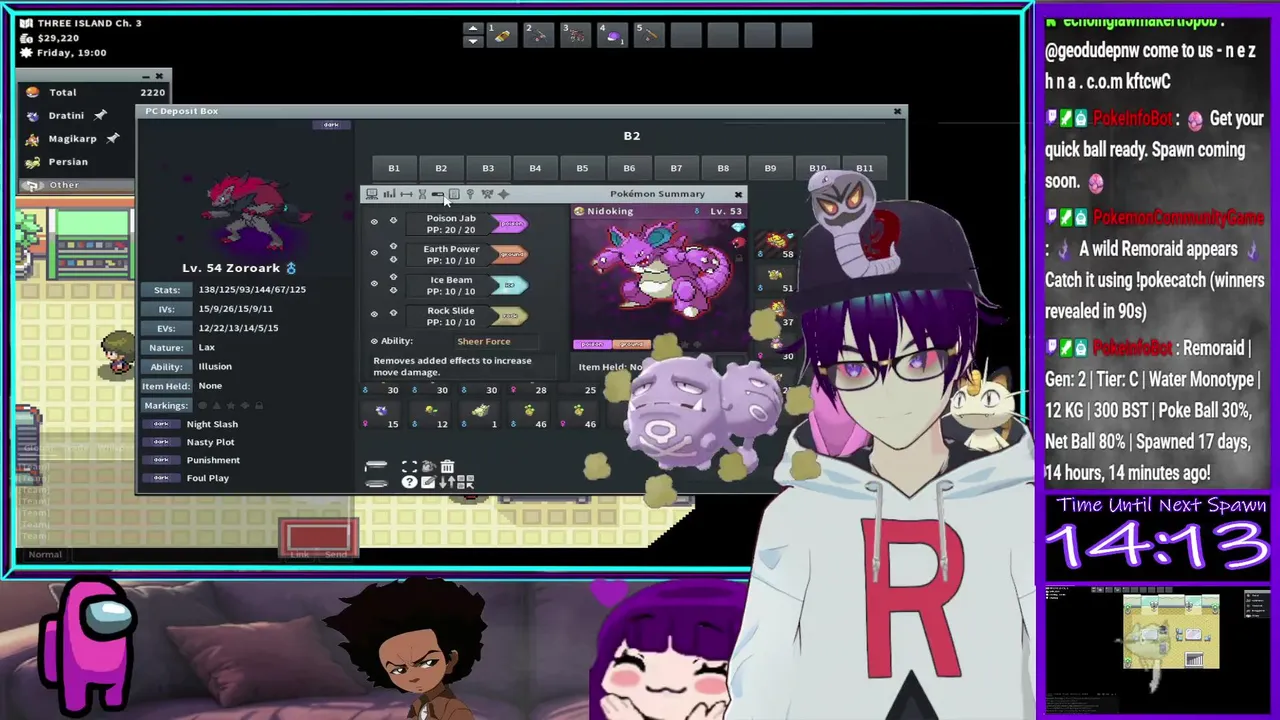
Task: Close the PC Deposit Box window
Action: [897, 111]
